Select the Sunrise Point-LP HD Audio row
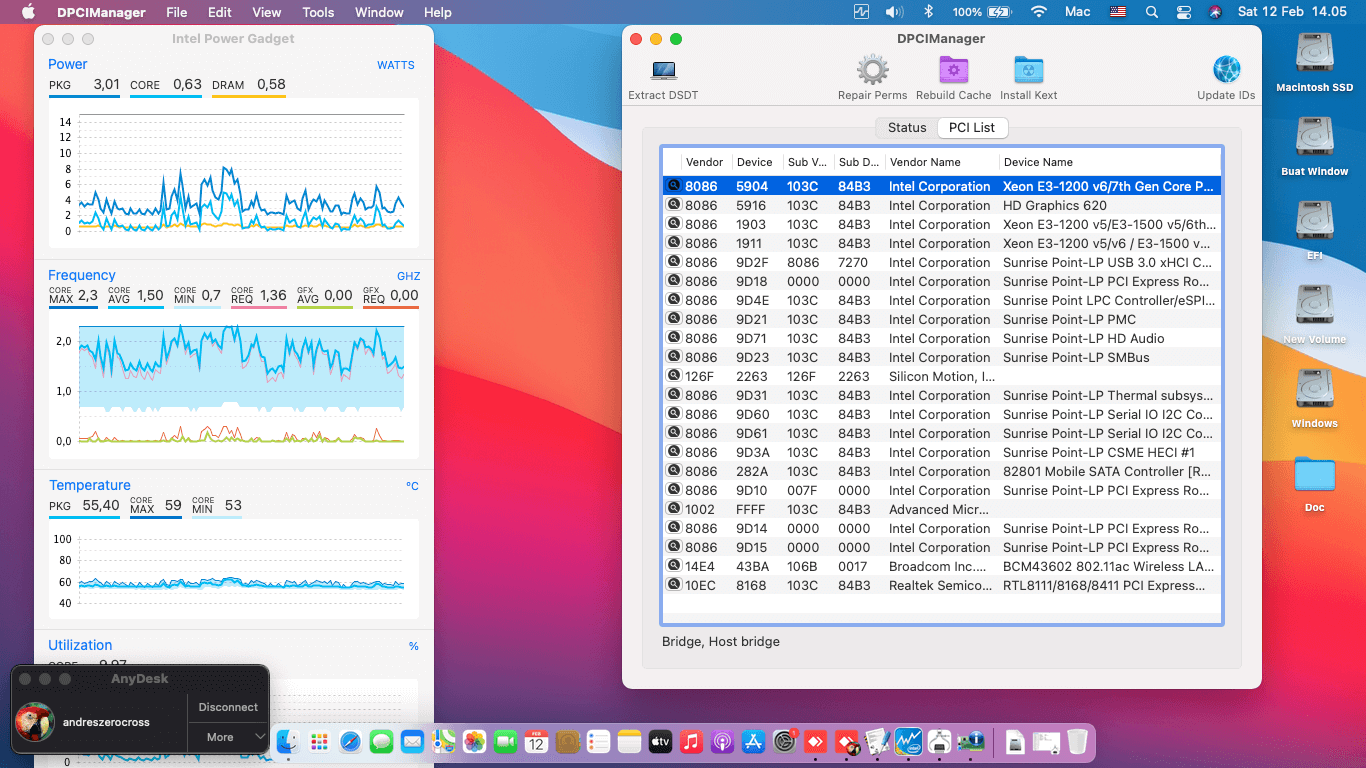Image resolution: width=1366 pixels, height=768 pixels. (941, 338)
